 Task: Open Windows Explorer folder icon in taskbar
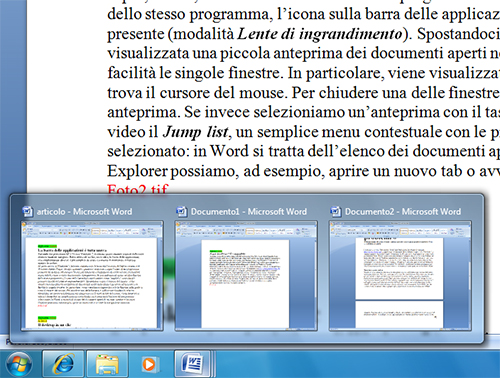coord(107,363)
